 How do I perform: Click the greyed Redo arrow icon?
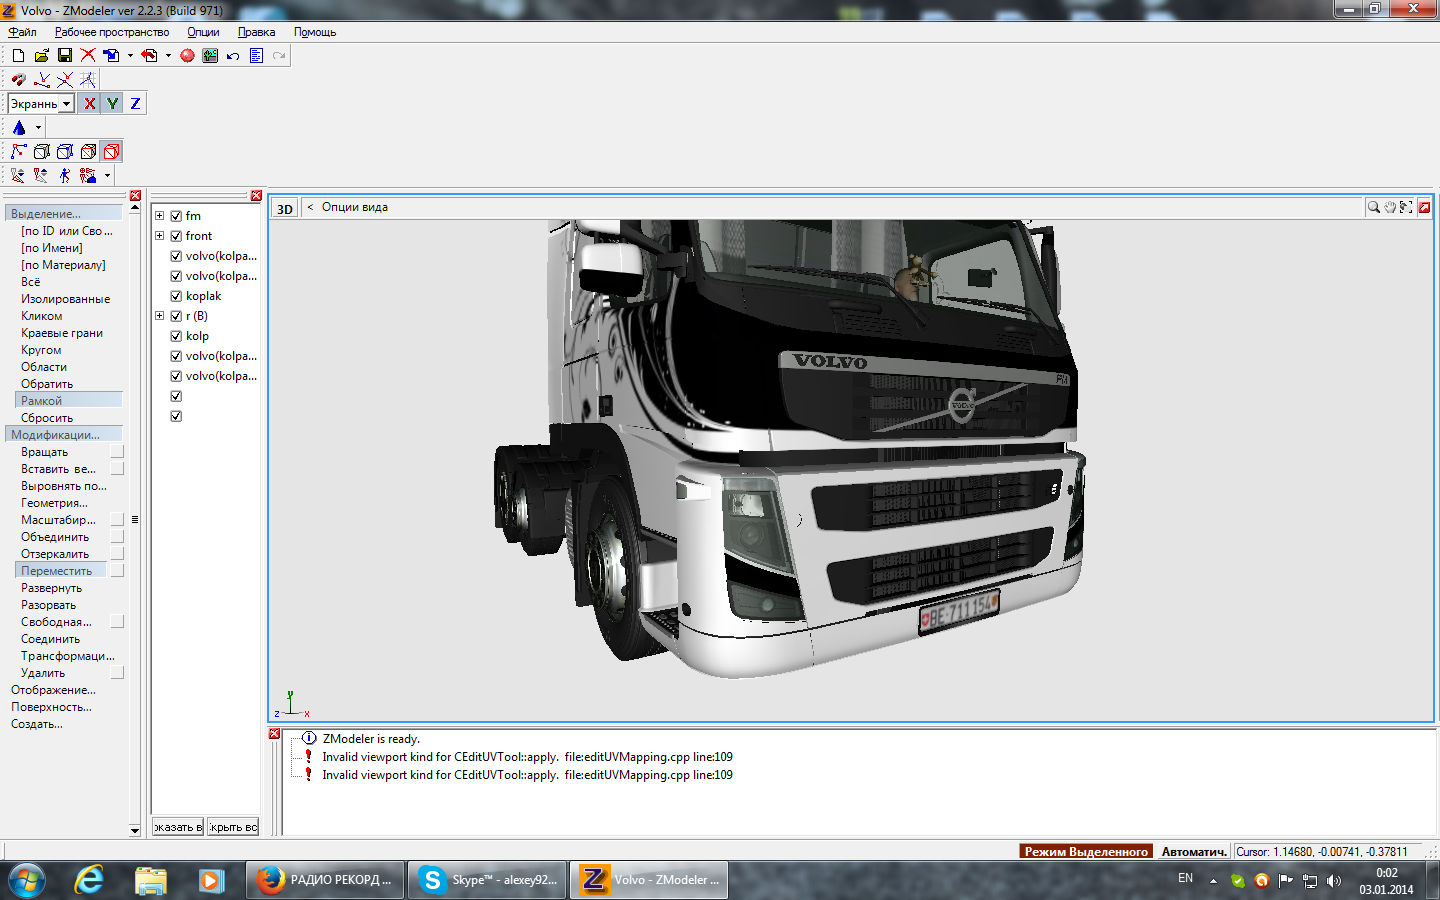click(x=279, y=56)
